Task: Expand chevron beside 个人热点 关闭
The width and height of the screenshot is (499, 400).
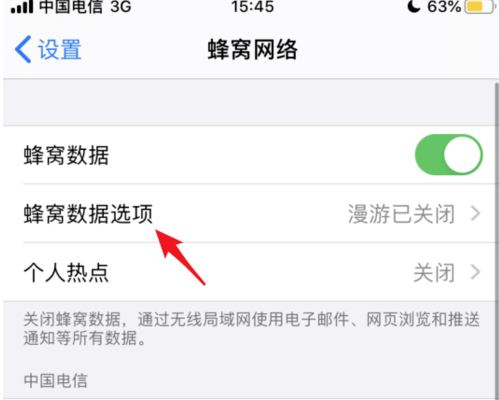Action: pyautogui.click(x=475, y=272)
